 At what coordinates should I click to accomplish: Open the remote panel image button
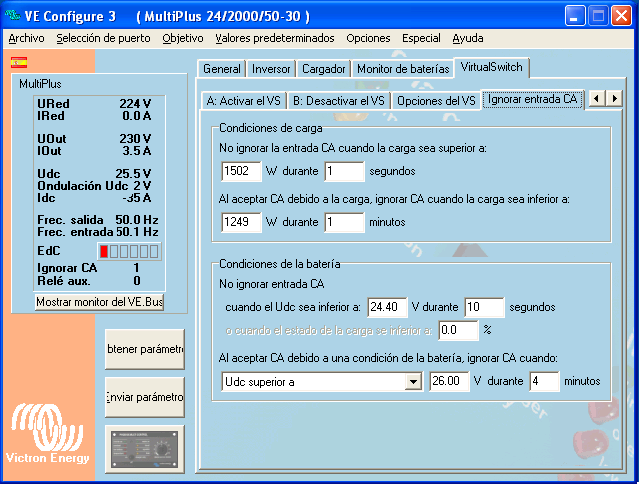(x=145, y=449)
